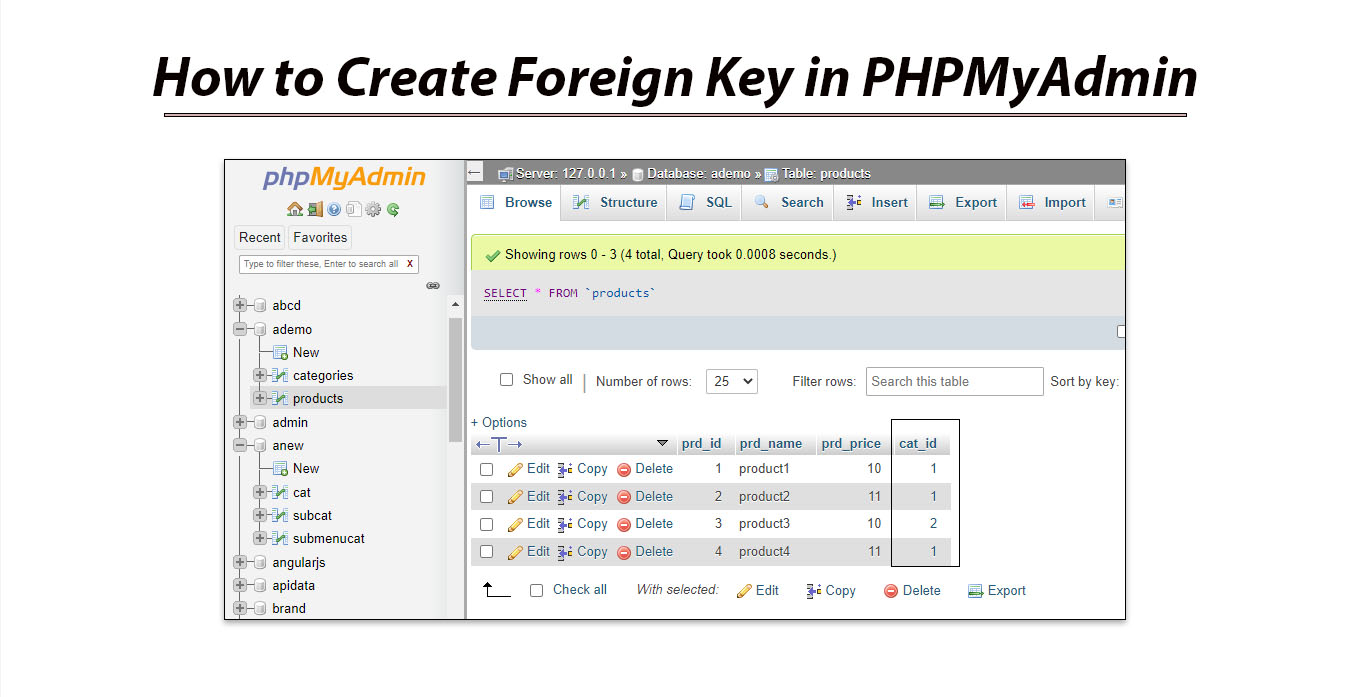
Task: Open settings with the gear icon
Action: [372, 209]
